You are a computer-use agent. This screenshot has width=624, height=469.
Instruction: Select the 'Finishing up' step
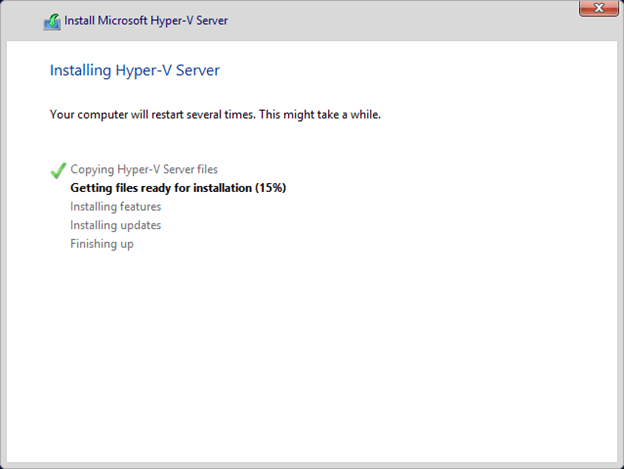(x=101, y=244)
